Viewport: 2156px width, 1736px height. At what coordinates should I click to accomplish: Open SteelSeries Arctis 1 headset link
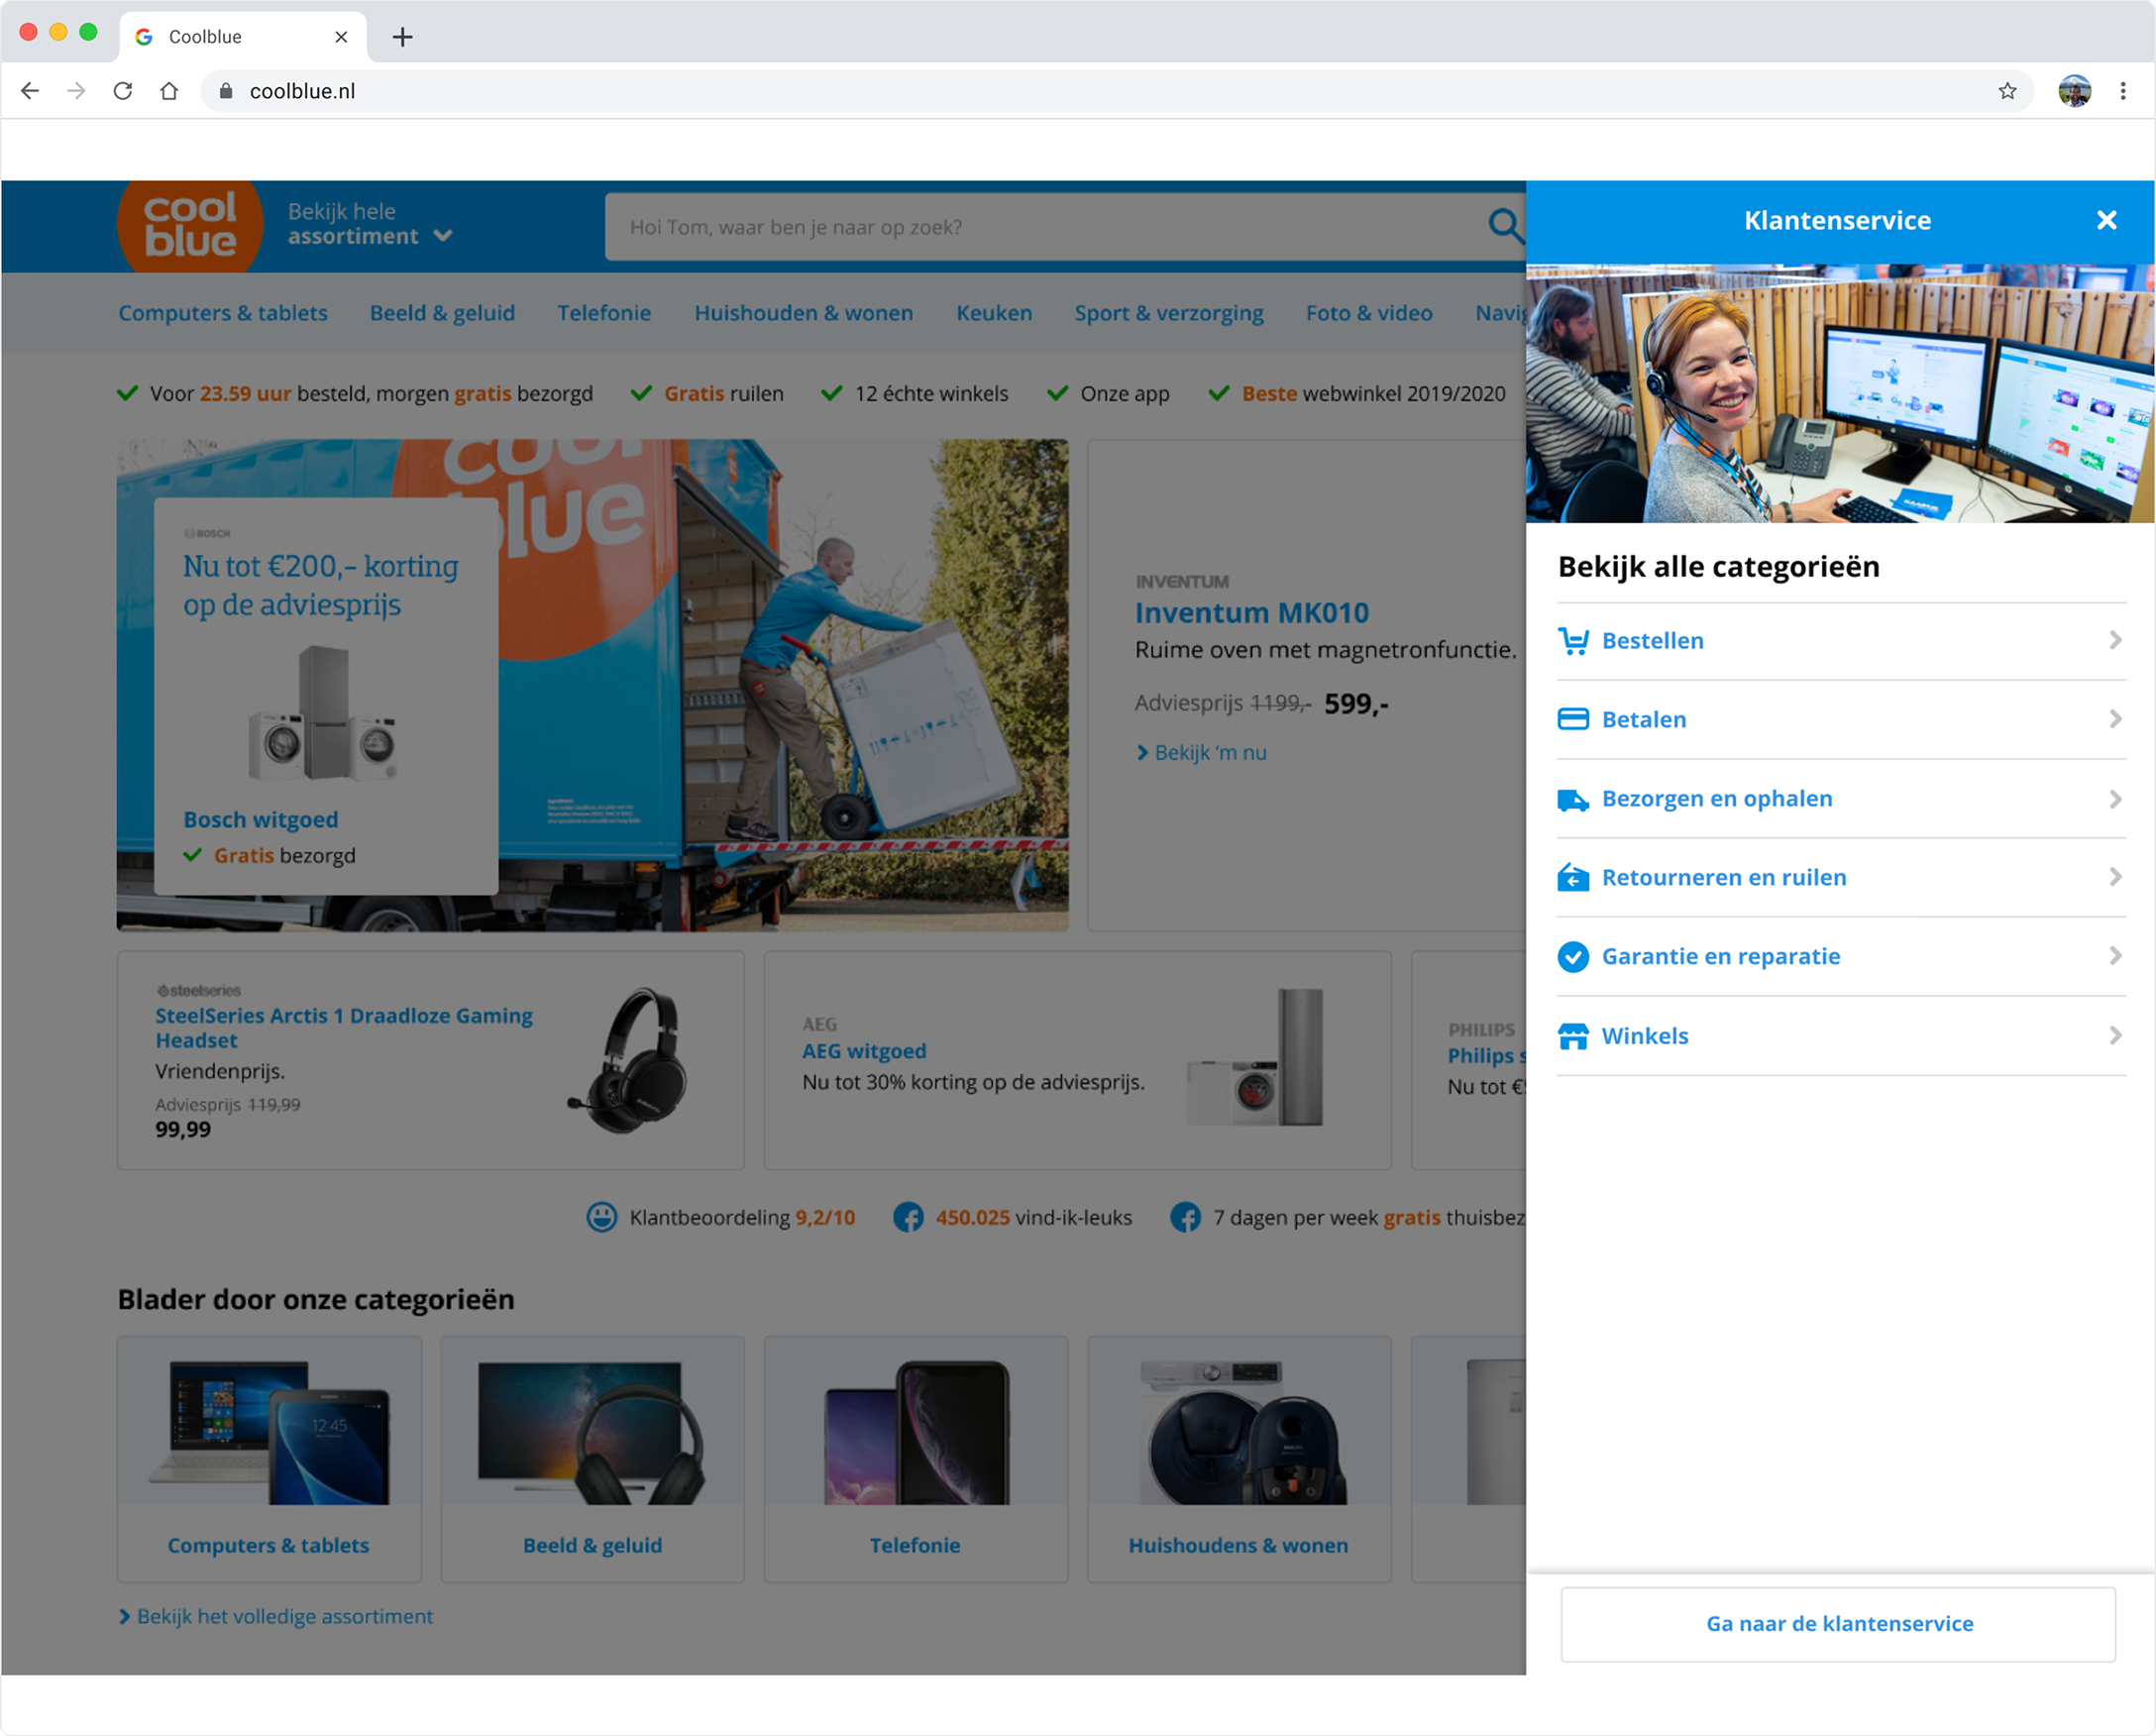click(344, 1028)
